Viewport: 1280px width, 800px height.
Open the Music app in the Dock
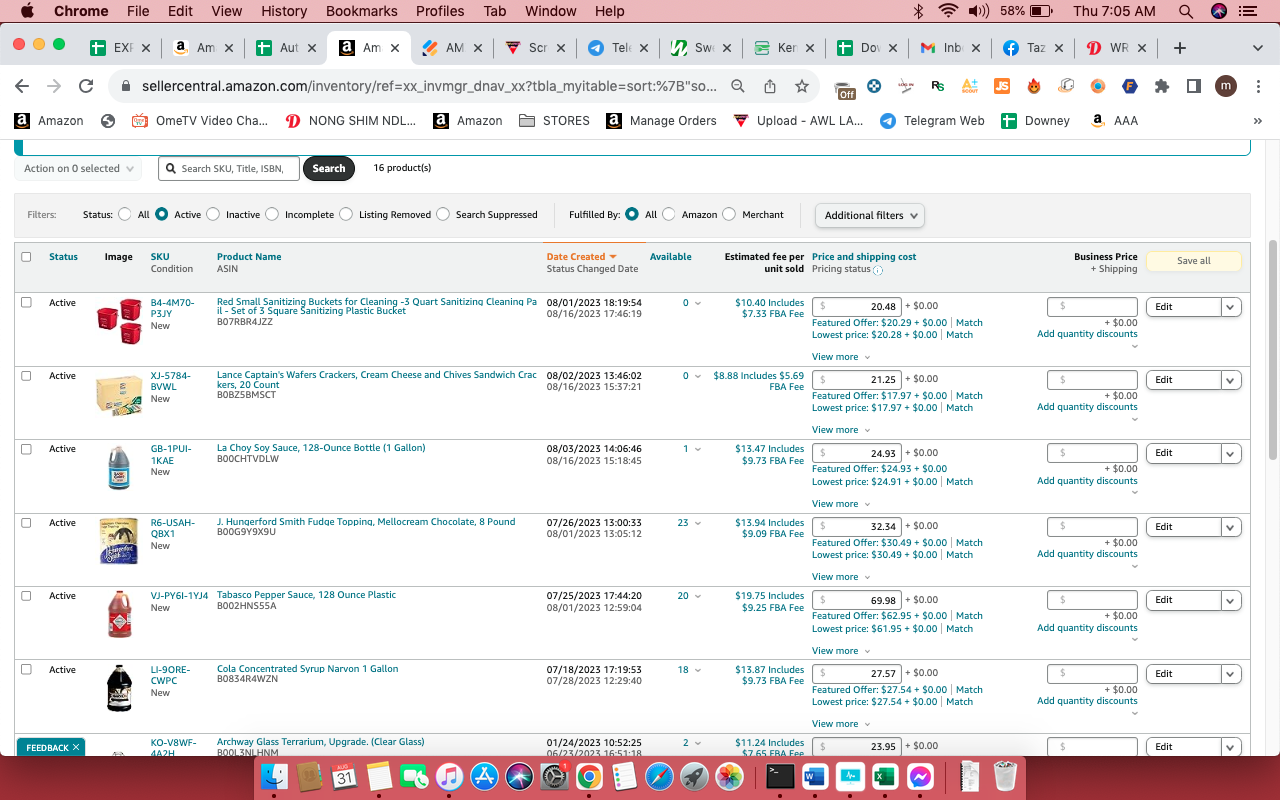tap(449, 776)
